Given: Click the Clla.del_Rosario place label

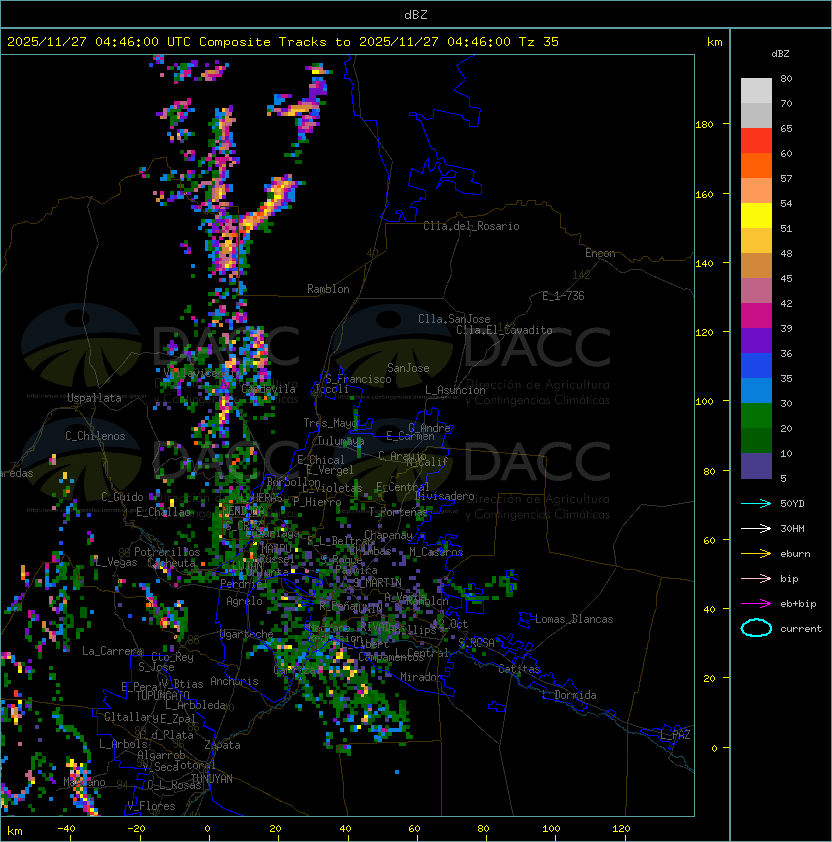Looking at the screenshot, I should click(x=471, y=226).
